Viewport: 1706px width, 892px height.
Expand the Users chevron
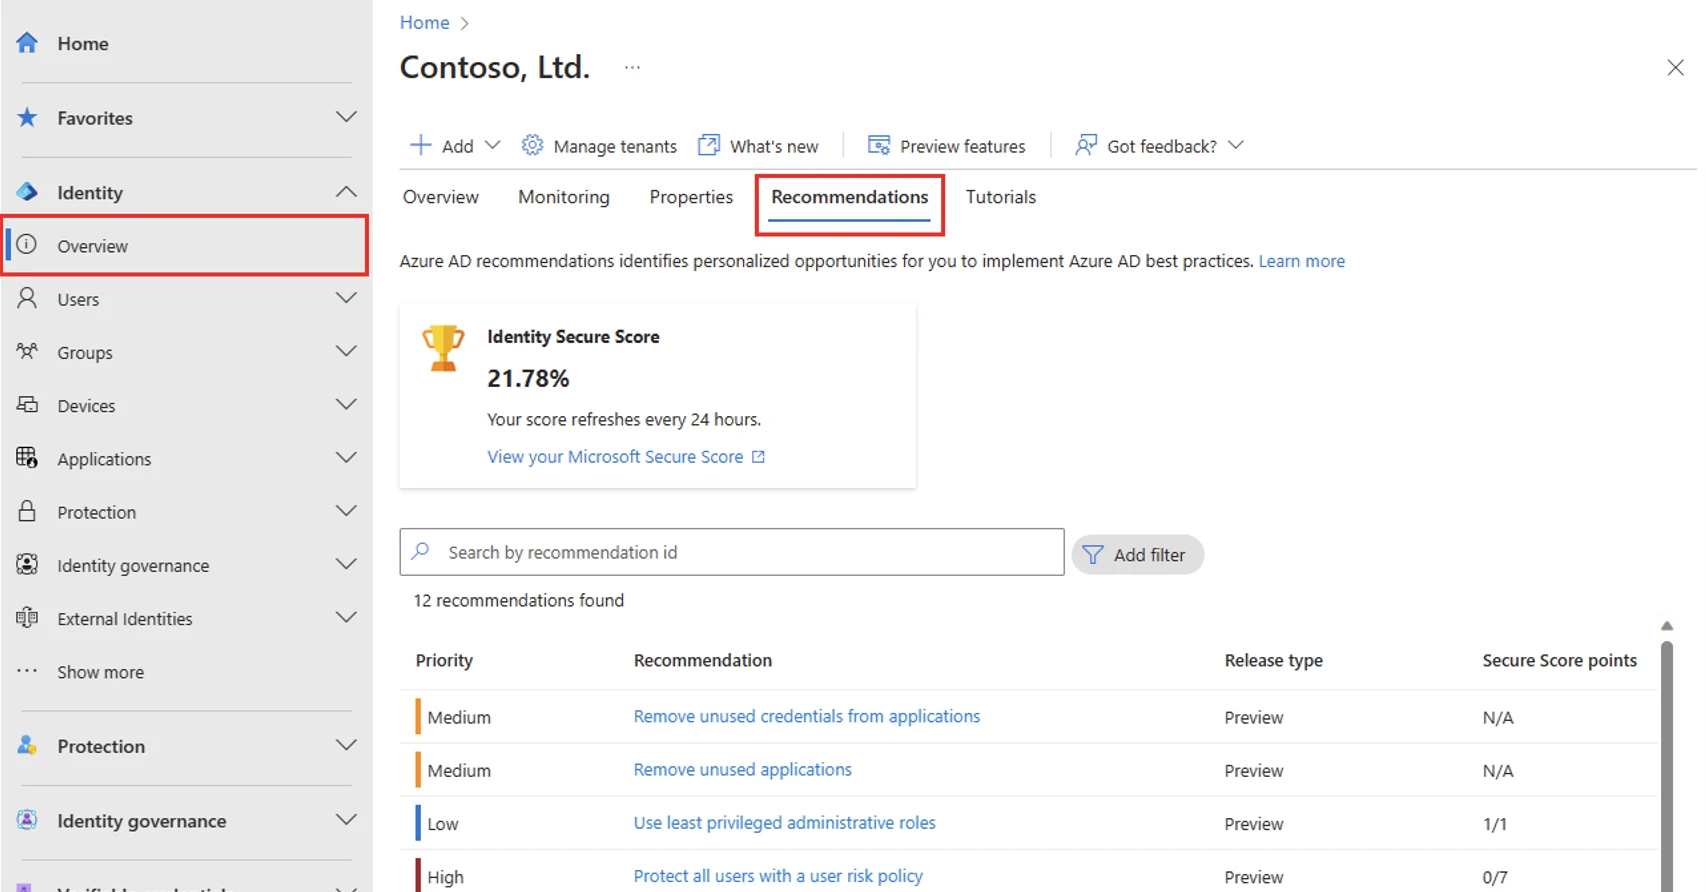346,298
